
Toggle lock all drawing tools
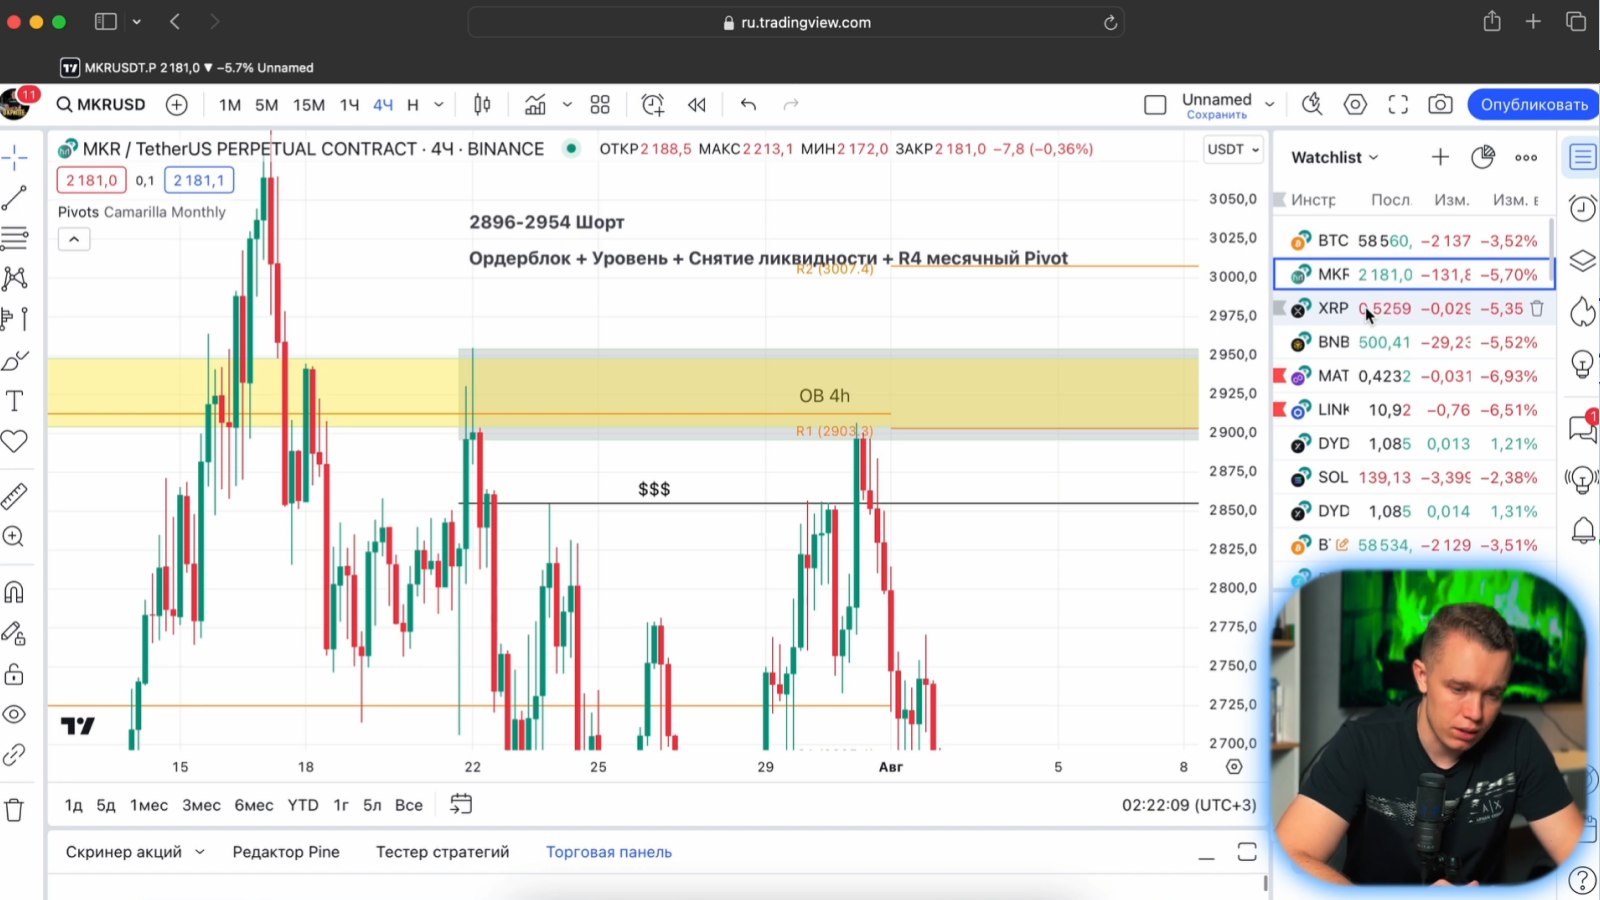[15, 674]
